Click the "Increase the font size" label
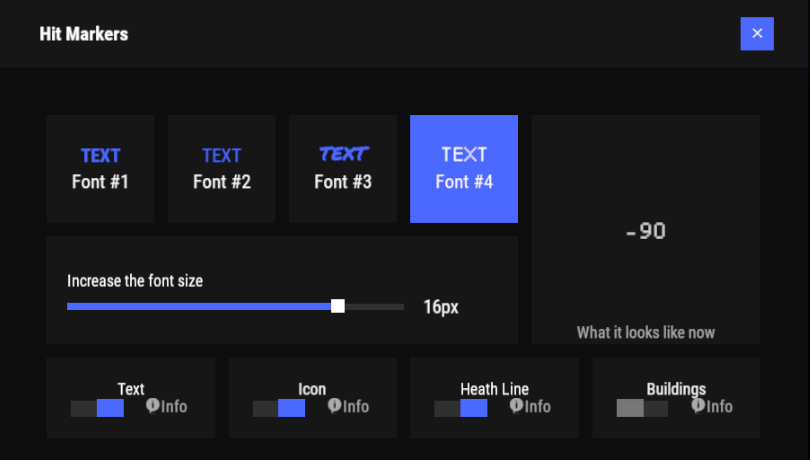 pyautogui.click(x=135, y=281)
